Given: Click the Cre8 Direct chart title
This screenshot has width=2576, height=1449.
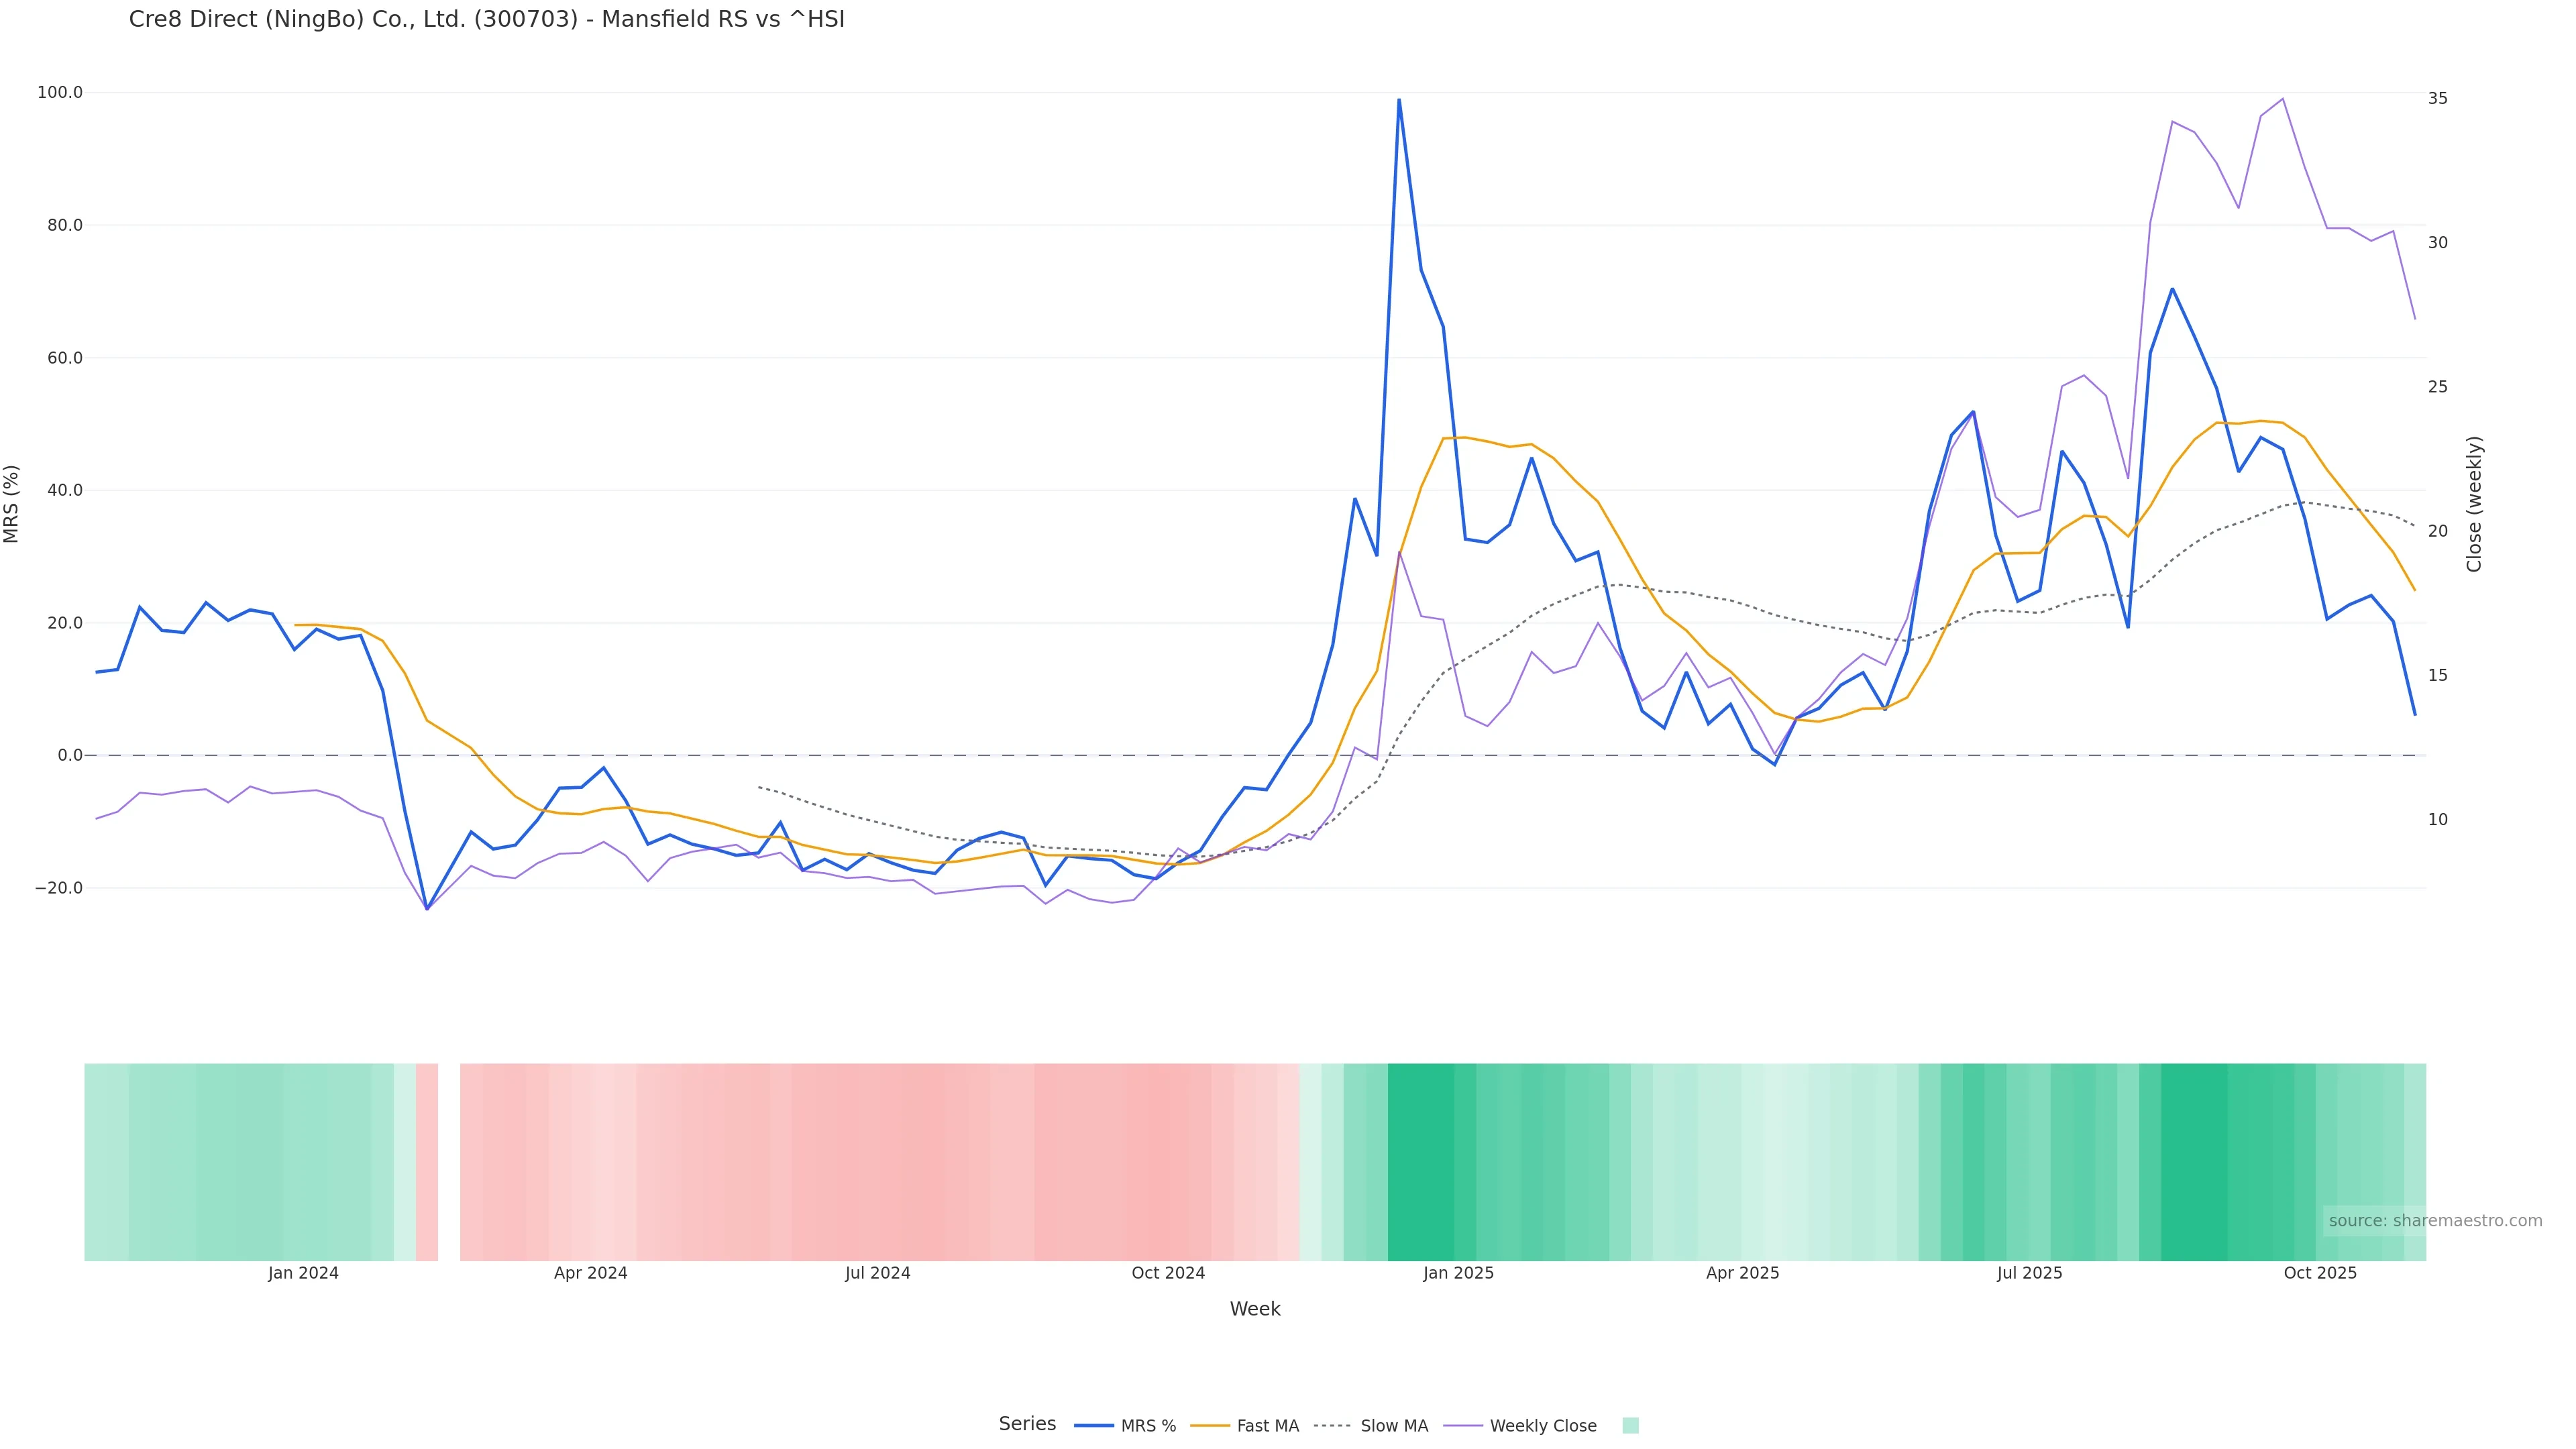Looking at the screenshot, I should point(486,20).
